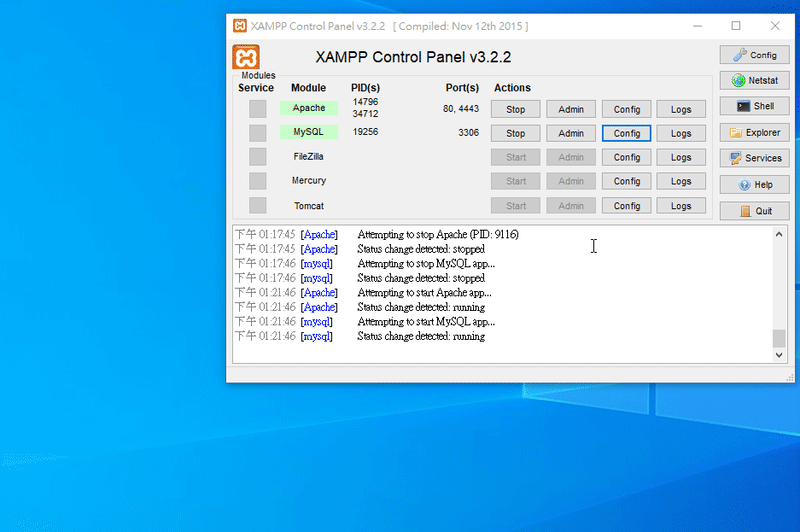Open FileZilla Config menu
800x532 pixels.
coord(627,157)
